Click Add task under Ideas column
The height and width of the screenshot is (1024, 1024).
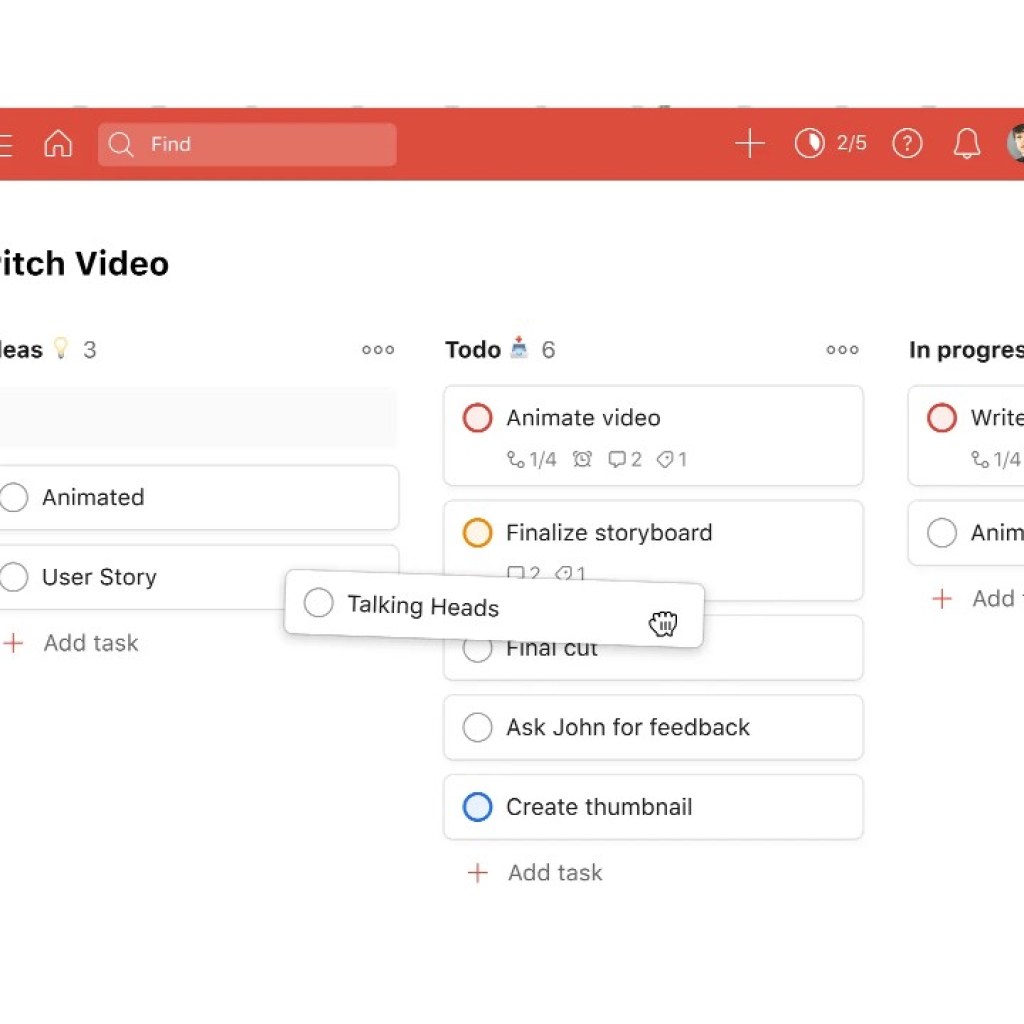(x=90, y=643)
